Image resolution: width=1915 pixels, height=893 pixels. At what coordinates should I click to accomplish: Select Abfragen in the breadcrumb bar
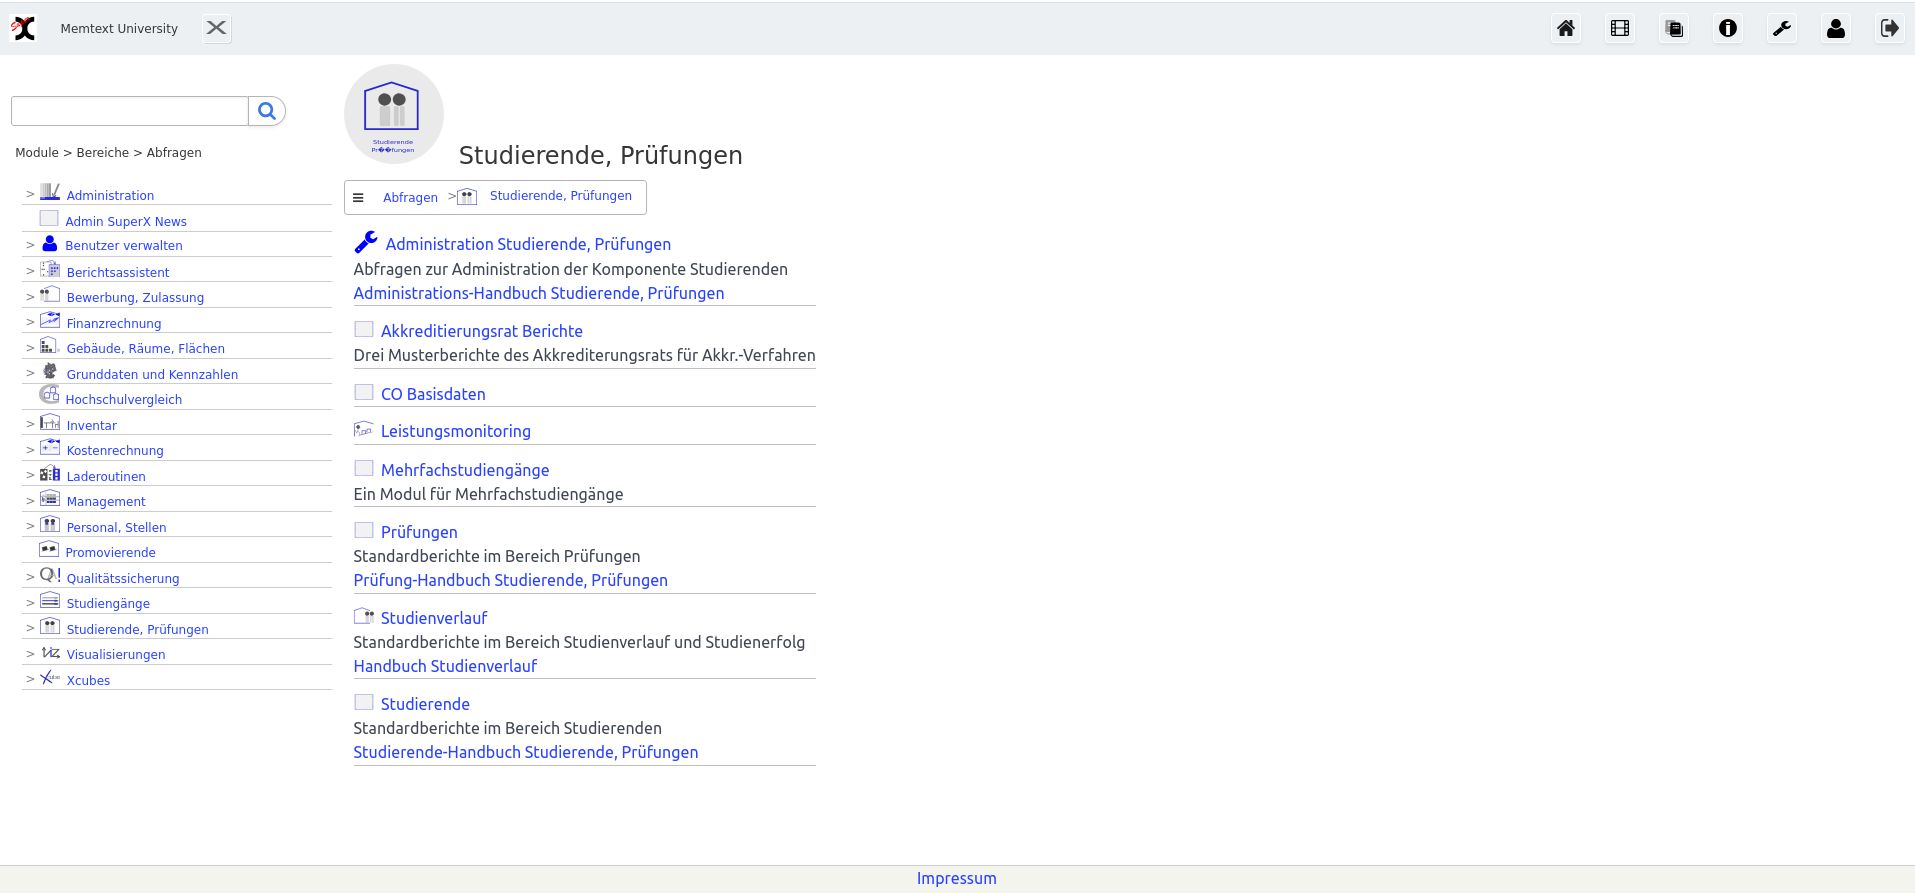tap(410, 198)
